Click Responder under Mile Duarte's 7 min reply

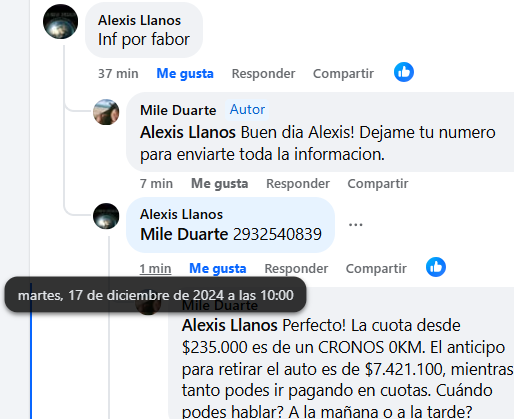point(298,183)
